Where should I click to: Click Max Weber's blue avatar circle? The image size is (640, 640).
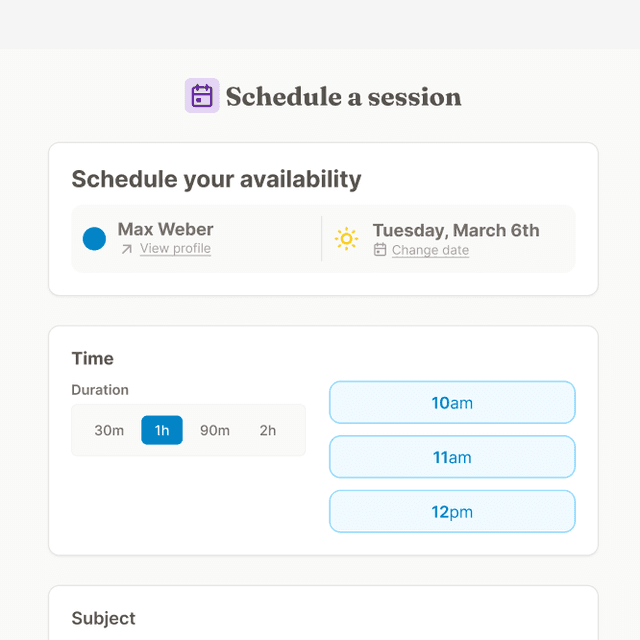[94, 239]
